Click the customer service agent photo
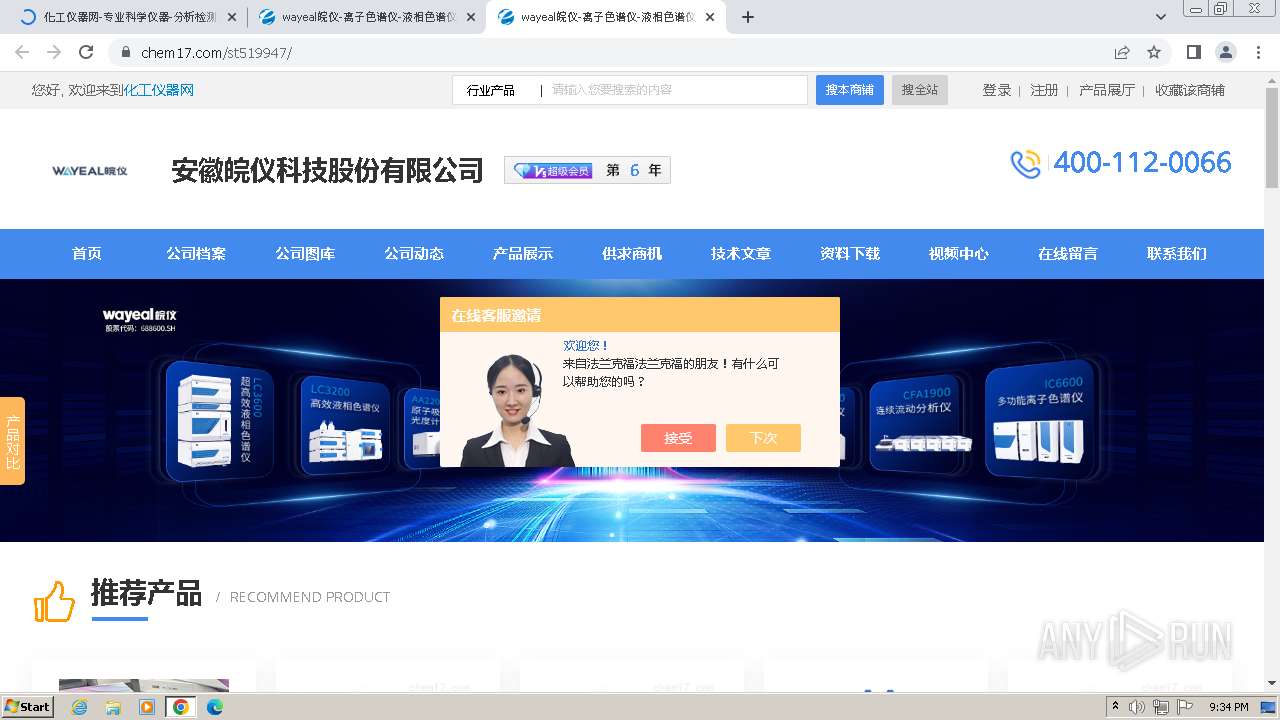1280x720 pixels. pyautogui.click(x=516, y=409)
